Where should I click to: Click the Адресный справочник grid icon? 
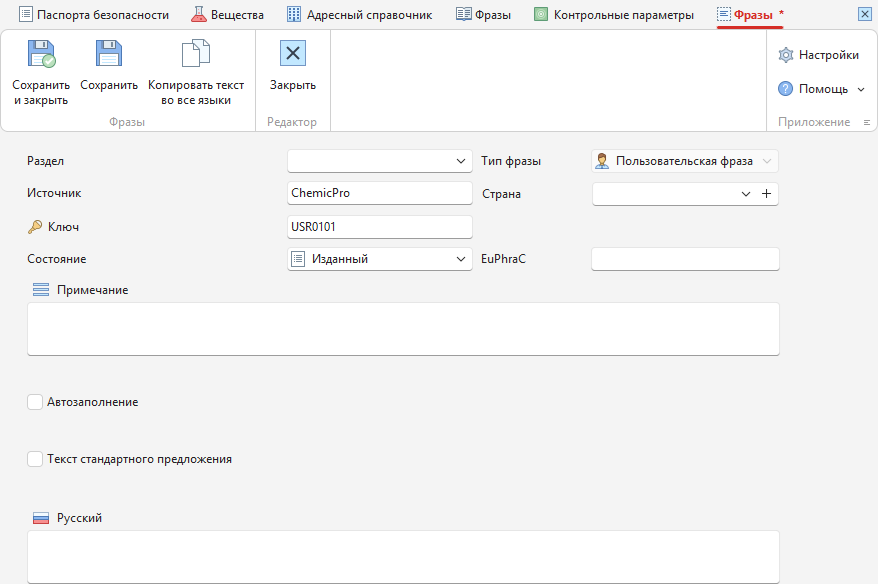294,15
